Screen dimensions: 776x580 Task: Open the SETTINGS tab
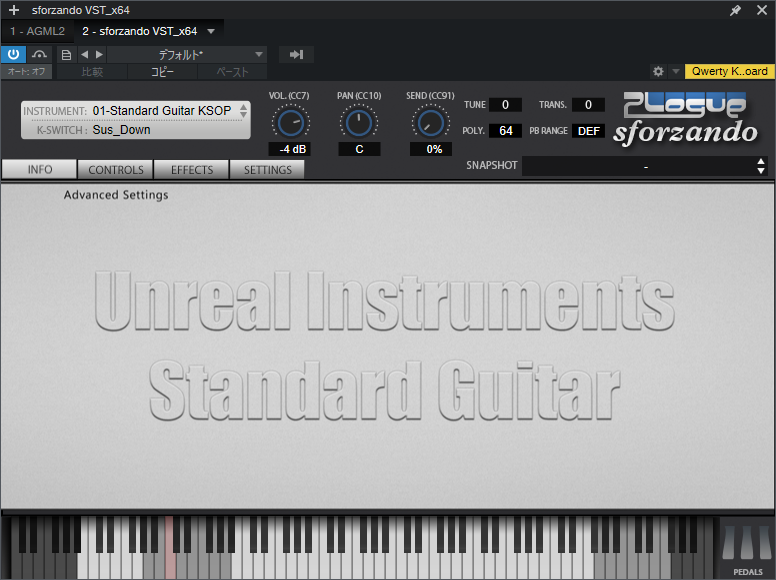[268, 170]
